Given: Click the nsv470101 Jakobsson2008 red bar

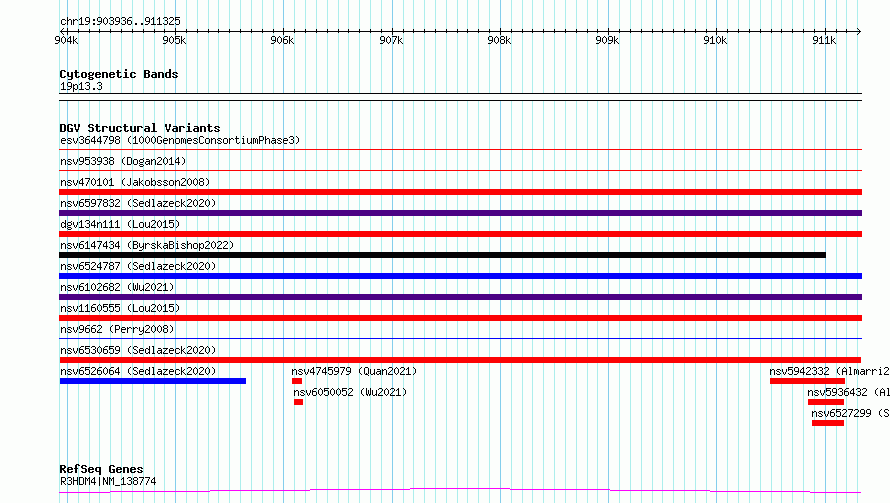Looking at the screenshot, I should tap(460, 192).
